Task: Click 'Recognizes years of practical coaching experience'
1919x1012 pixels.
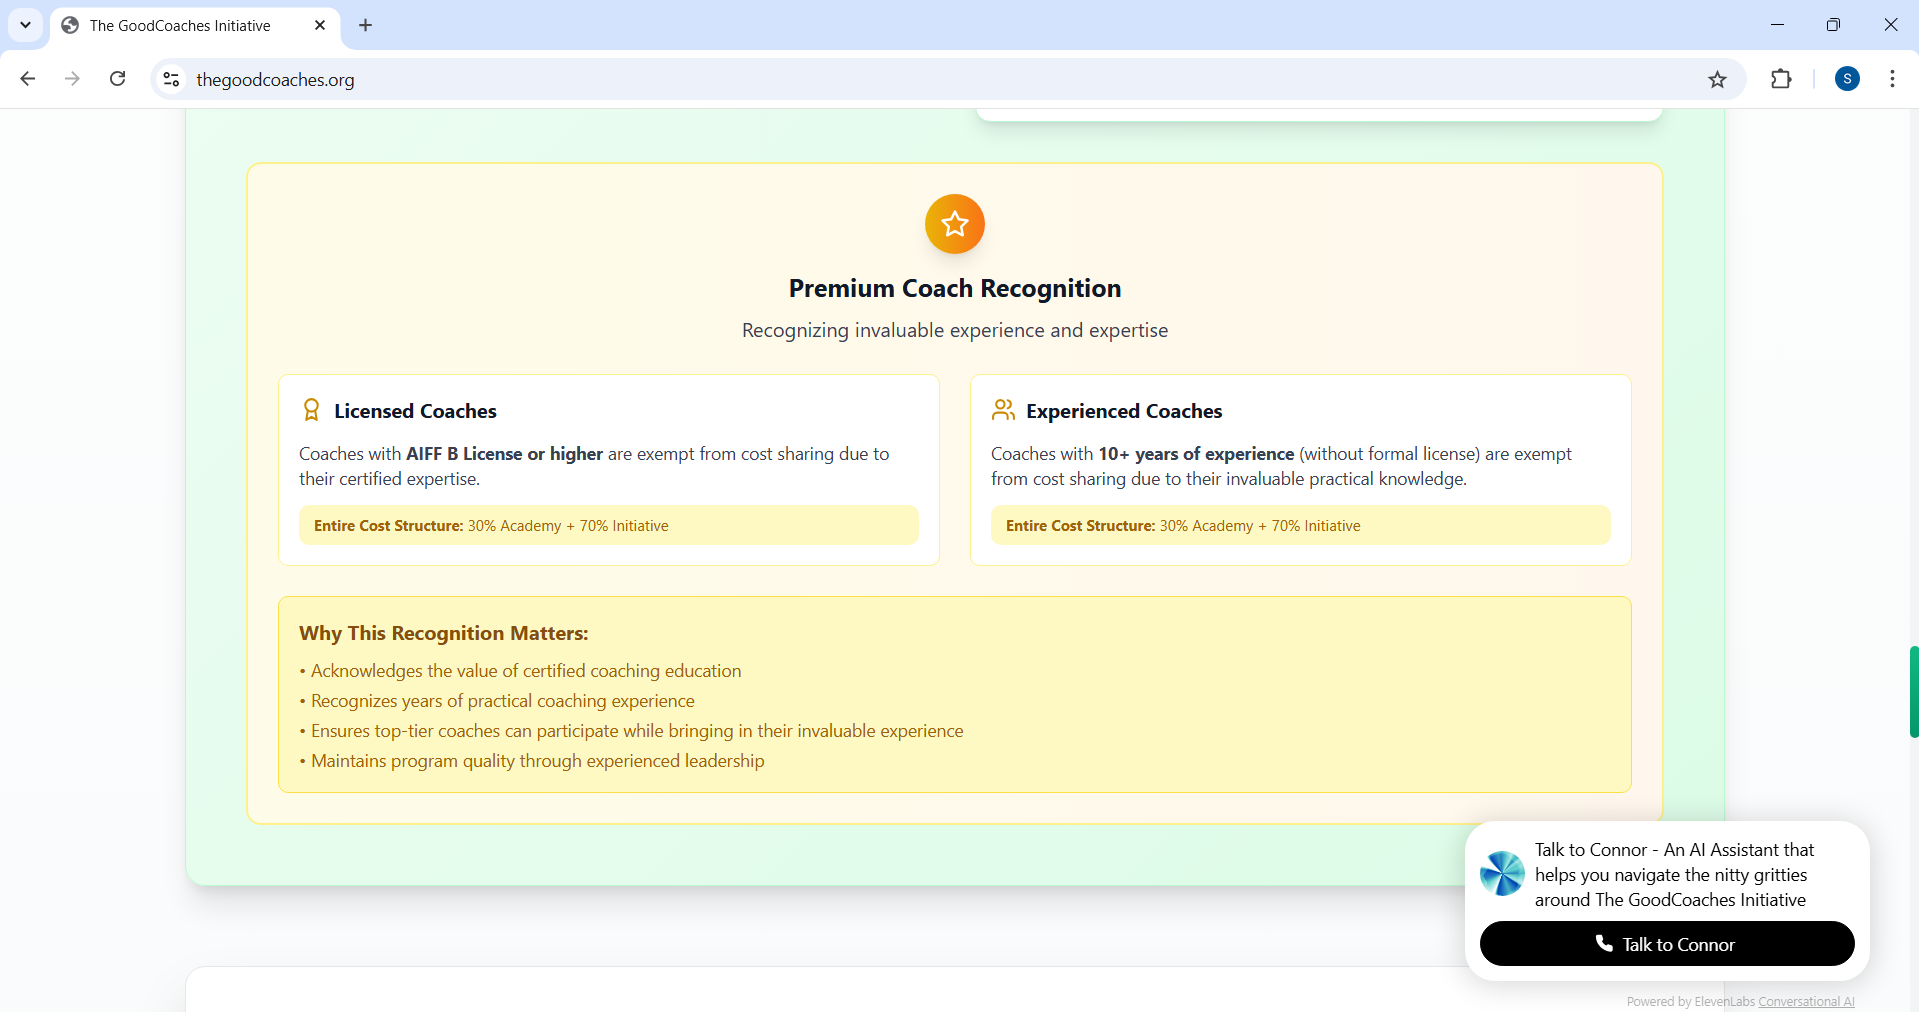Action: point(502,701)
